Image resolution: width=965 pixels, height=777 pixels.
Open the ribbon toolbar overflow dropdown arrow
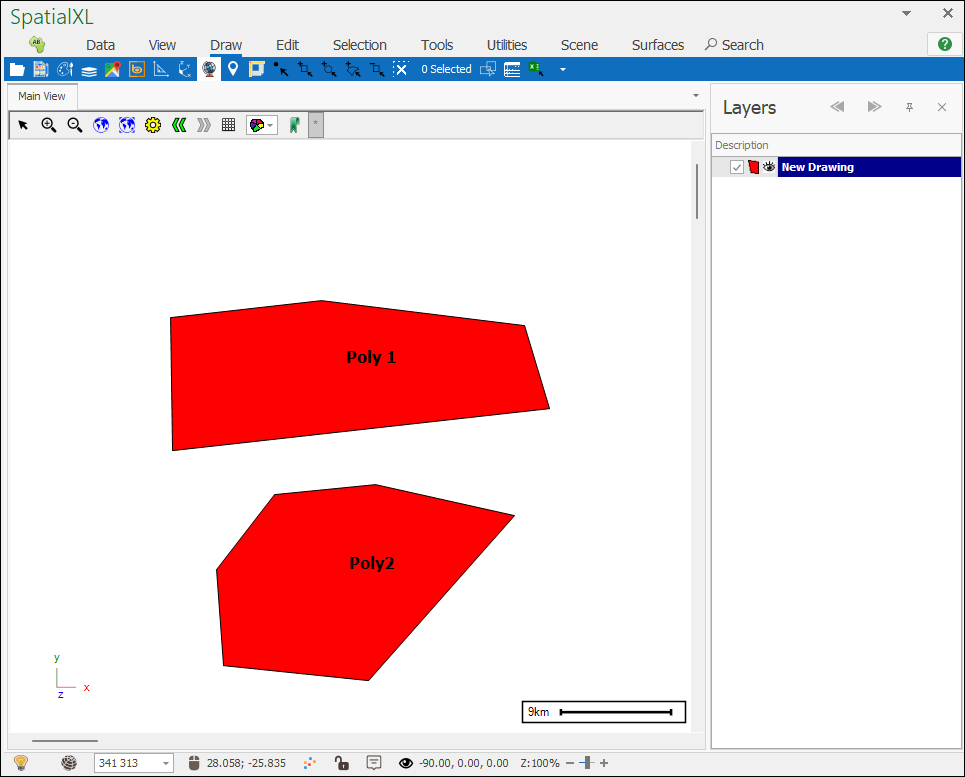[562, 69]
